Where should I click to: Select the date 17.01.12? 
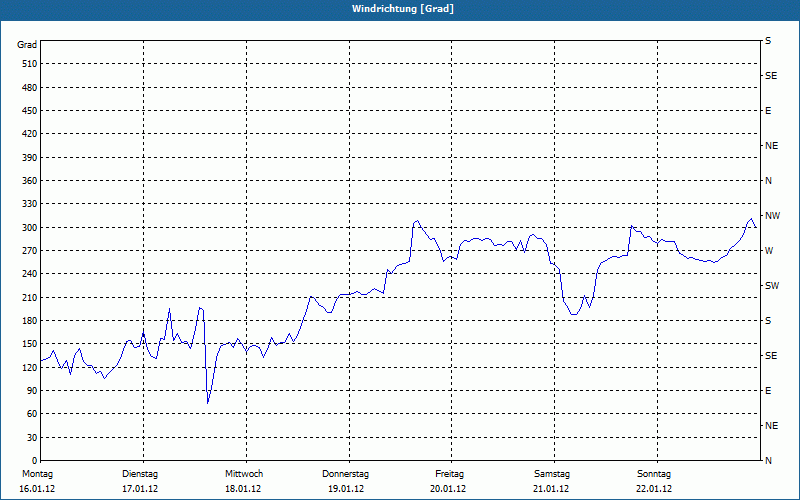(x=140, y=489)
